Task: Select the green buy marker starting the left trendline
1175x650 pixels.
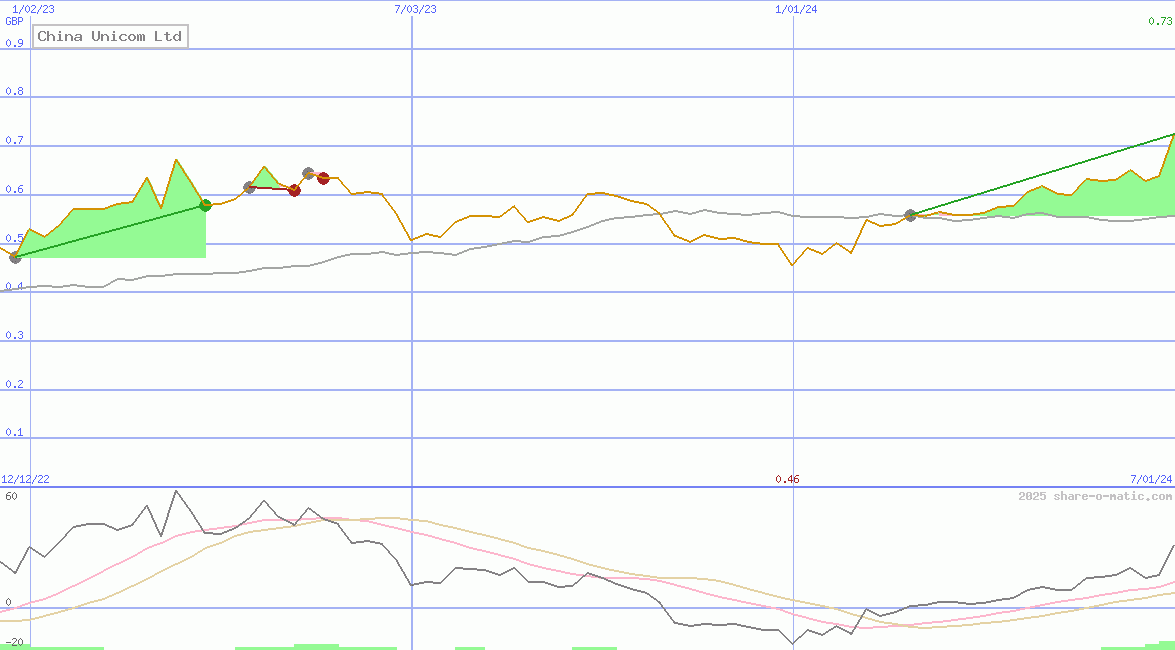Action: pos(14,257)
